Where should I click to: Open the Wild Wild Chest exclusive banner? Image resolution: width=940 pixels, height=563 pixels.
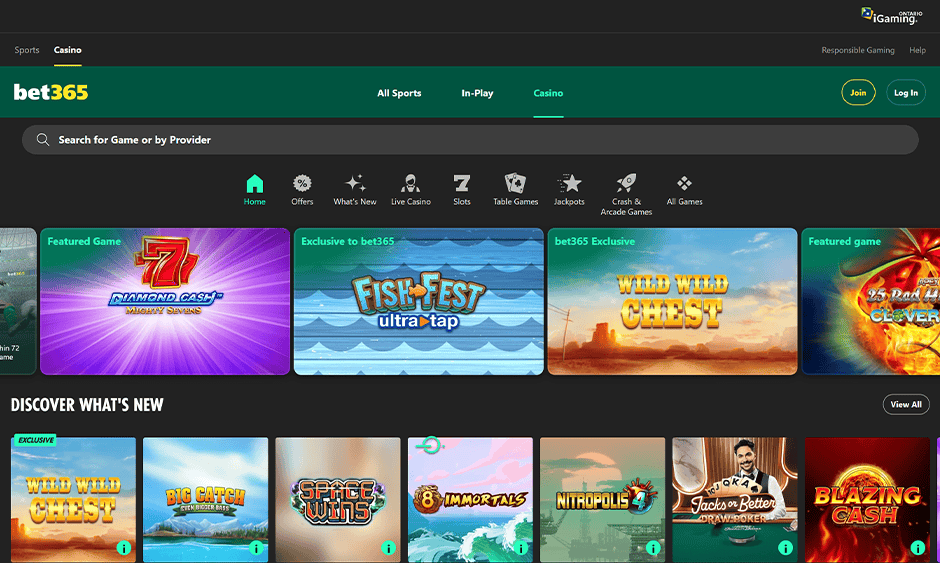(672, 302)
